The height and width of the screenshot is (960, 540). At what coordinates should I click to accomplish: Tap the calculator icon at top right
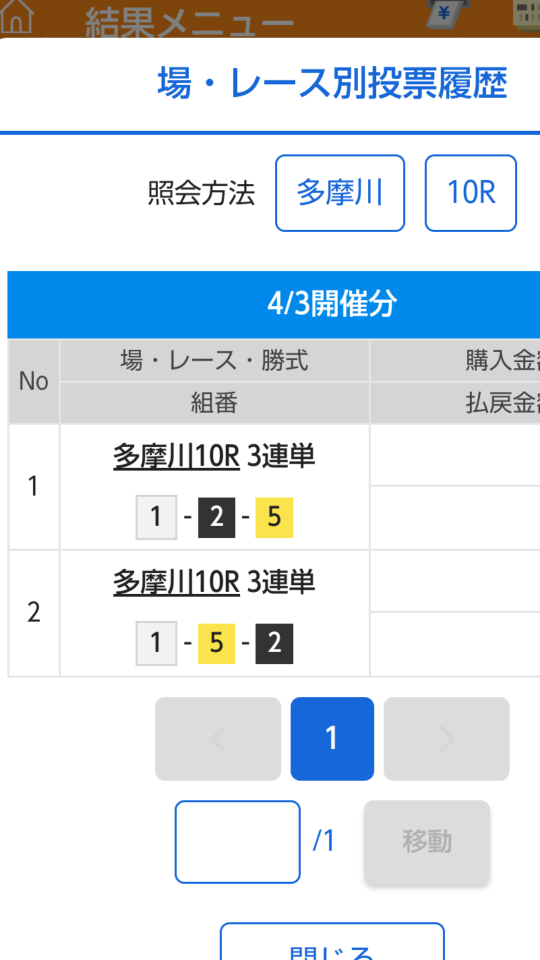pyautogui.click(x=527, y=15)
